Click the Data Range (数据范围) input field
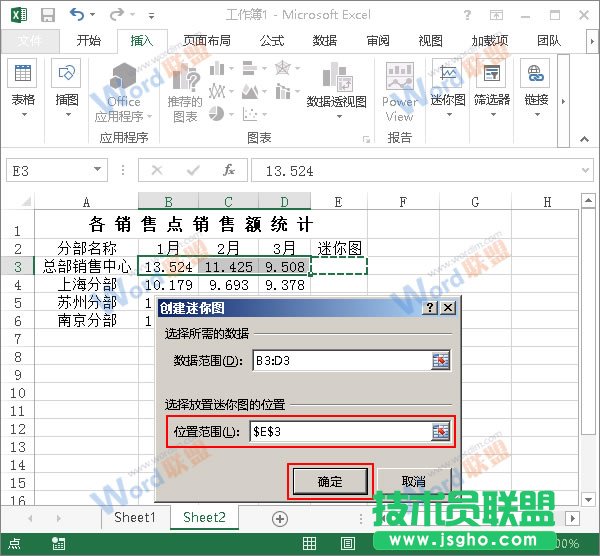Viewport: 600px width, 556px height. pos(343,360)
